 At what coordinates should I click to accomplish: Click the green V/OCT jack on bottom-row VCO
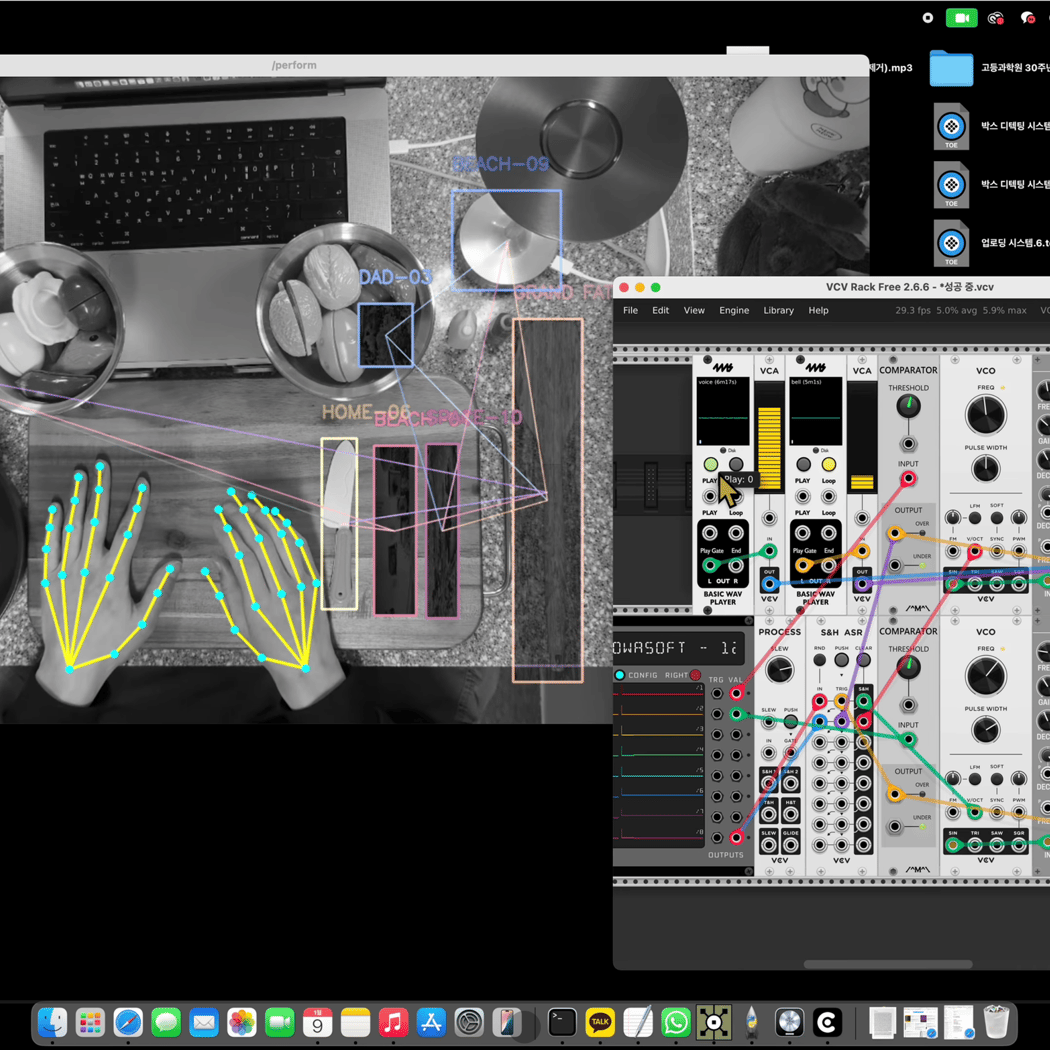coord(974,812)
